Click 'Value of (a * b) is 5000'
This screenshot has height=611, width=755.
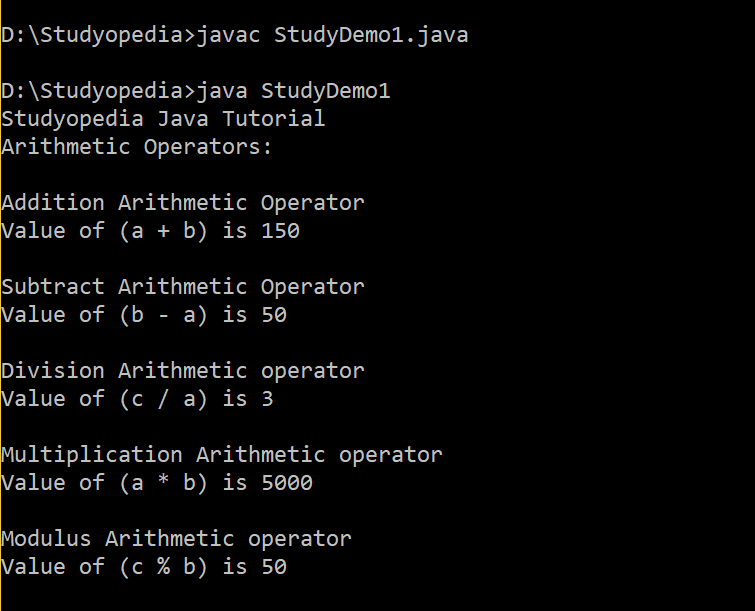(157, 483)
